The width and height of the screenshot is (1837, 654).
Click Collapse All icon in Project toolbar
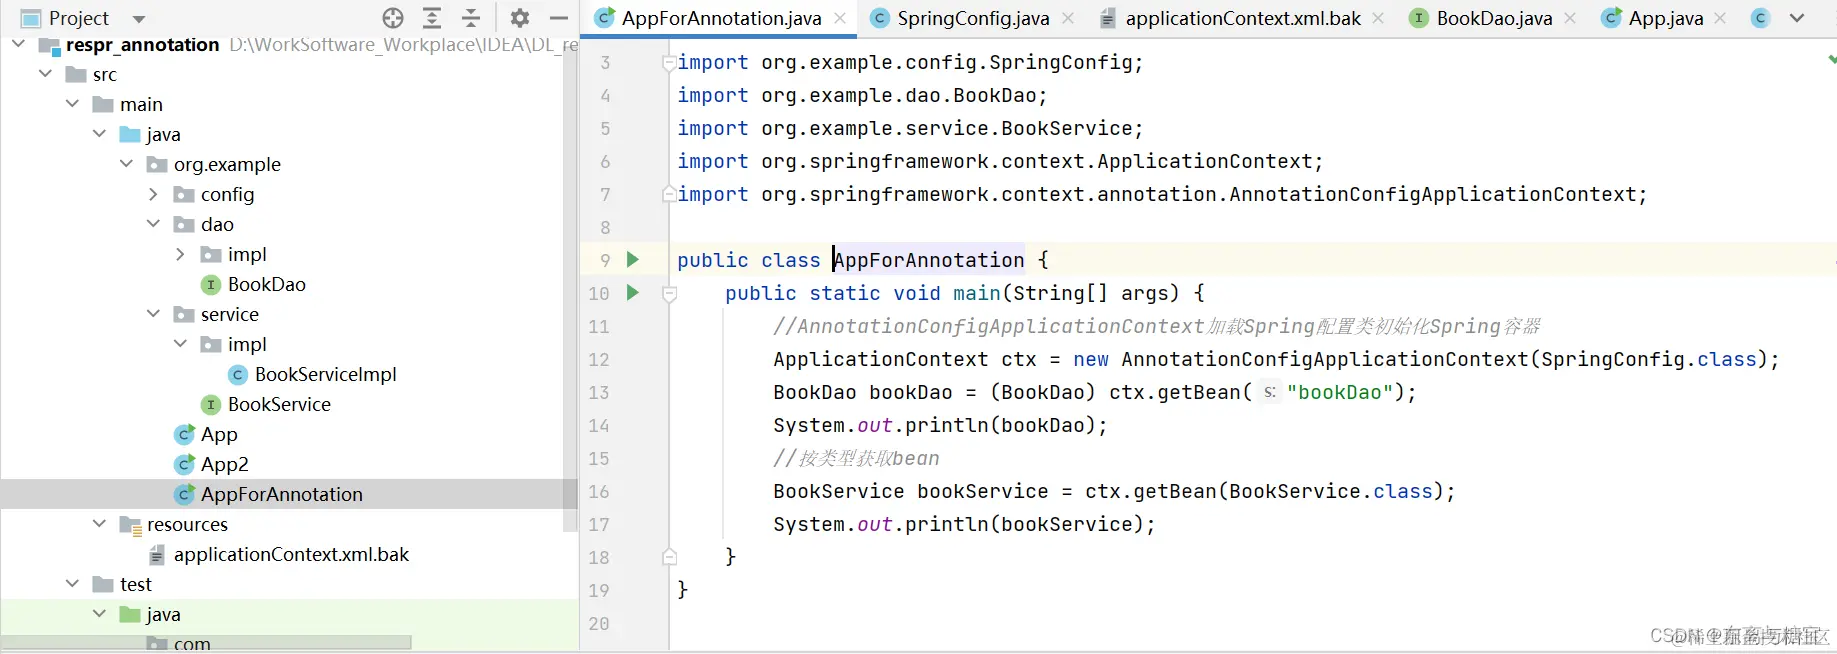click(471, 18)
